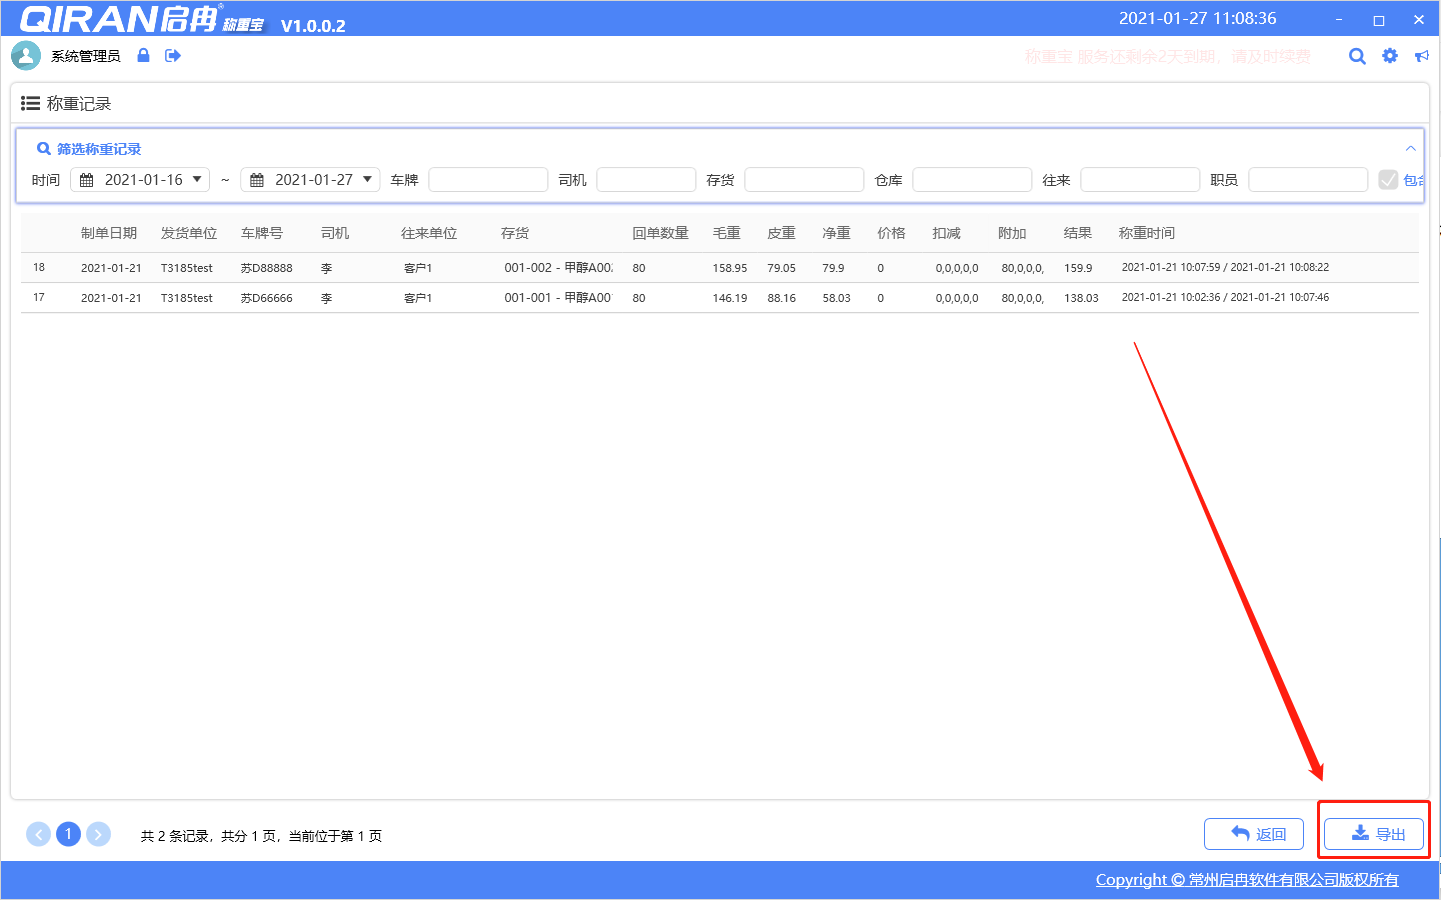Click the list icon beside 称重记录
Viewport: 1441px width, 900px height.
(x=30, y=103)
